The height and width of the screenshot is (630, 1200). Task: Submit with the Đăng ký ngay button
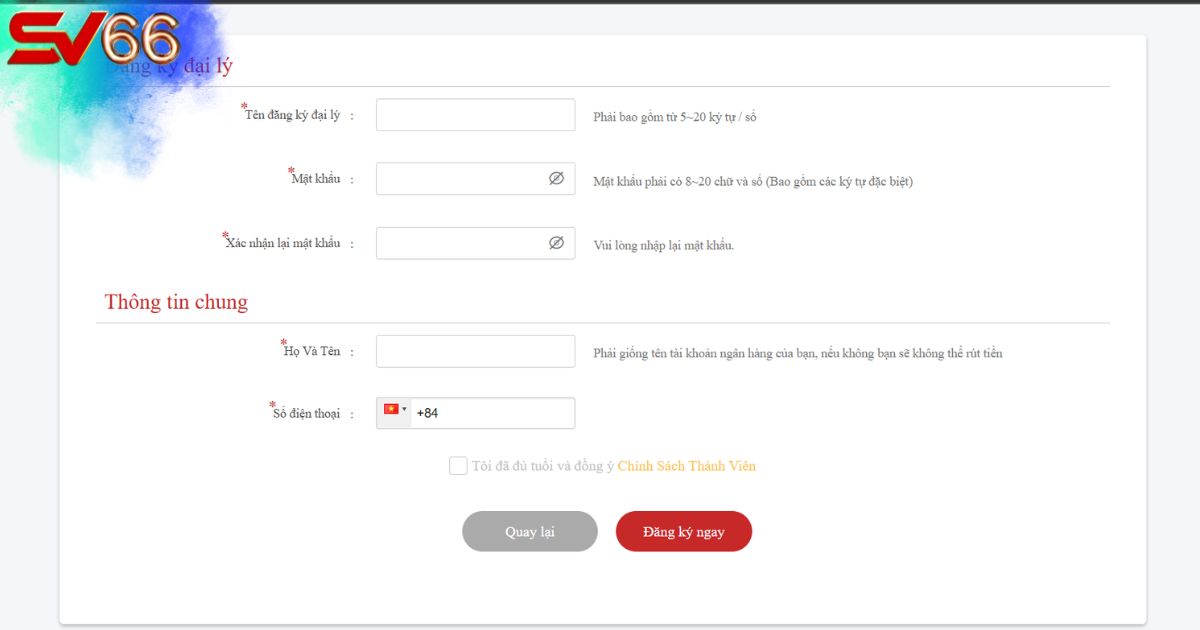point(683,532)
